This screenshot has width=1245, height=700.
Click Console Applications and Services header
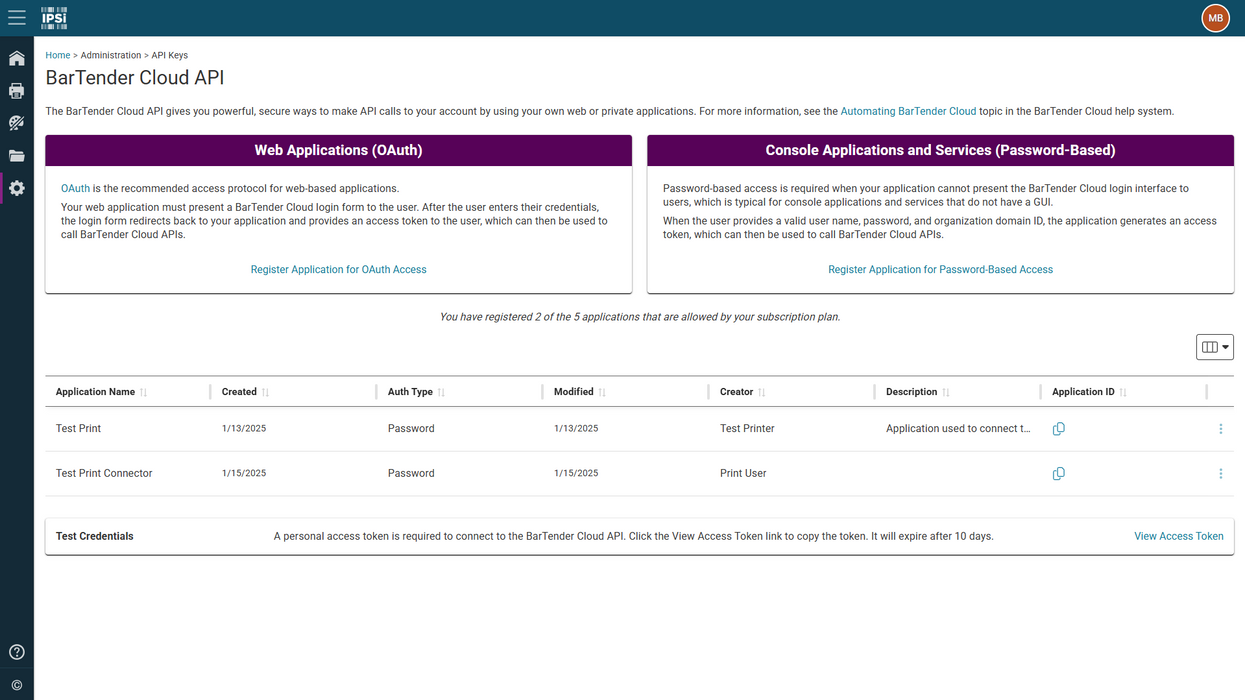pos(940,151)
